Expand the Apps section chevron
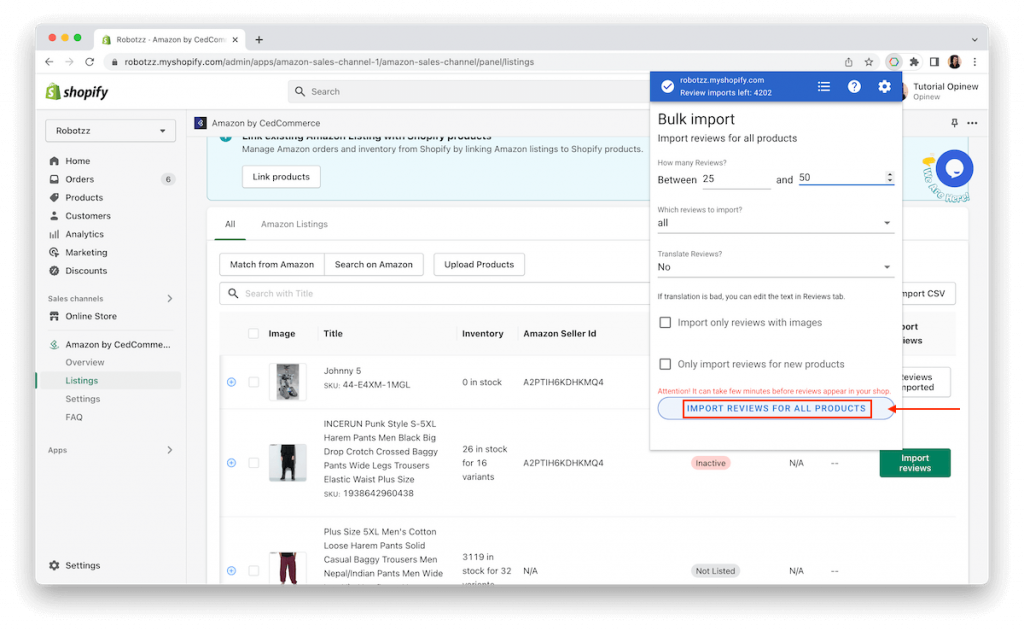Viewport: 1024px width, 631px height. pyautogui.click(x=170, y=450)
